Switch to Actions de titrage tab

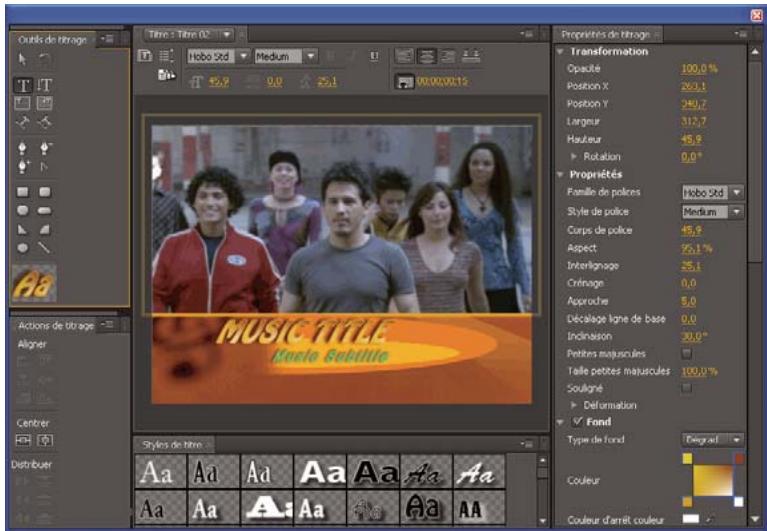coord(56,326)
